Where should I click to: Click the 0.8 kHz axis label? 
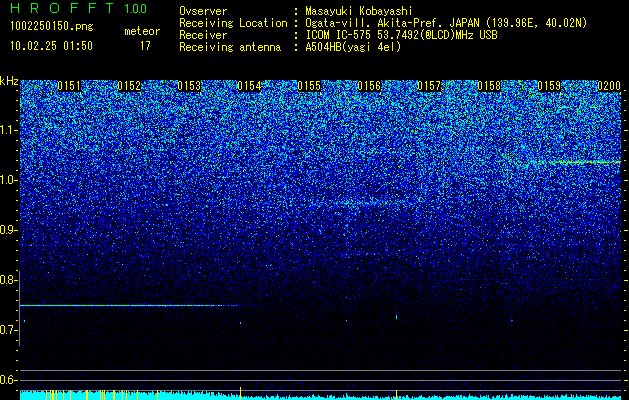[x=8, y=280]
